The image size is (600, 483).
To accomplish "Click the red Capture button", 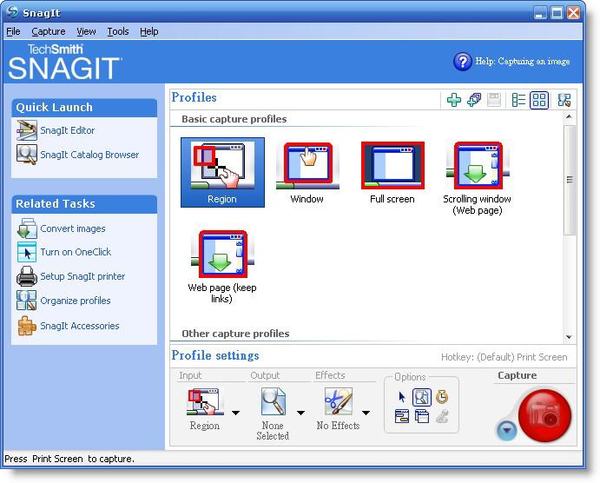I will (x=545, y=416).
